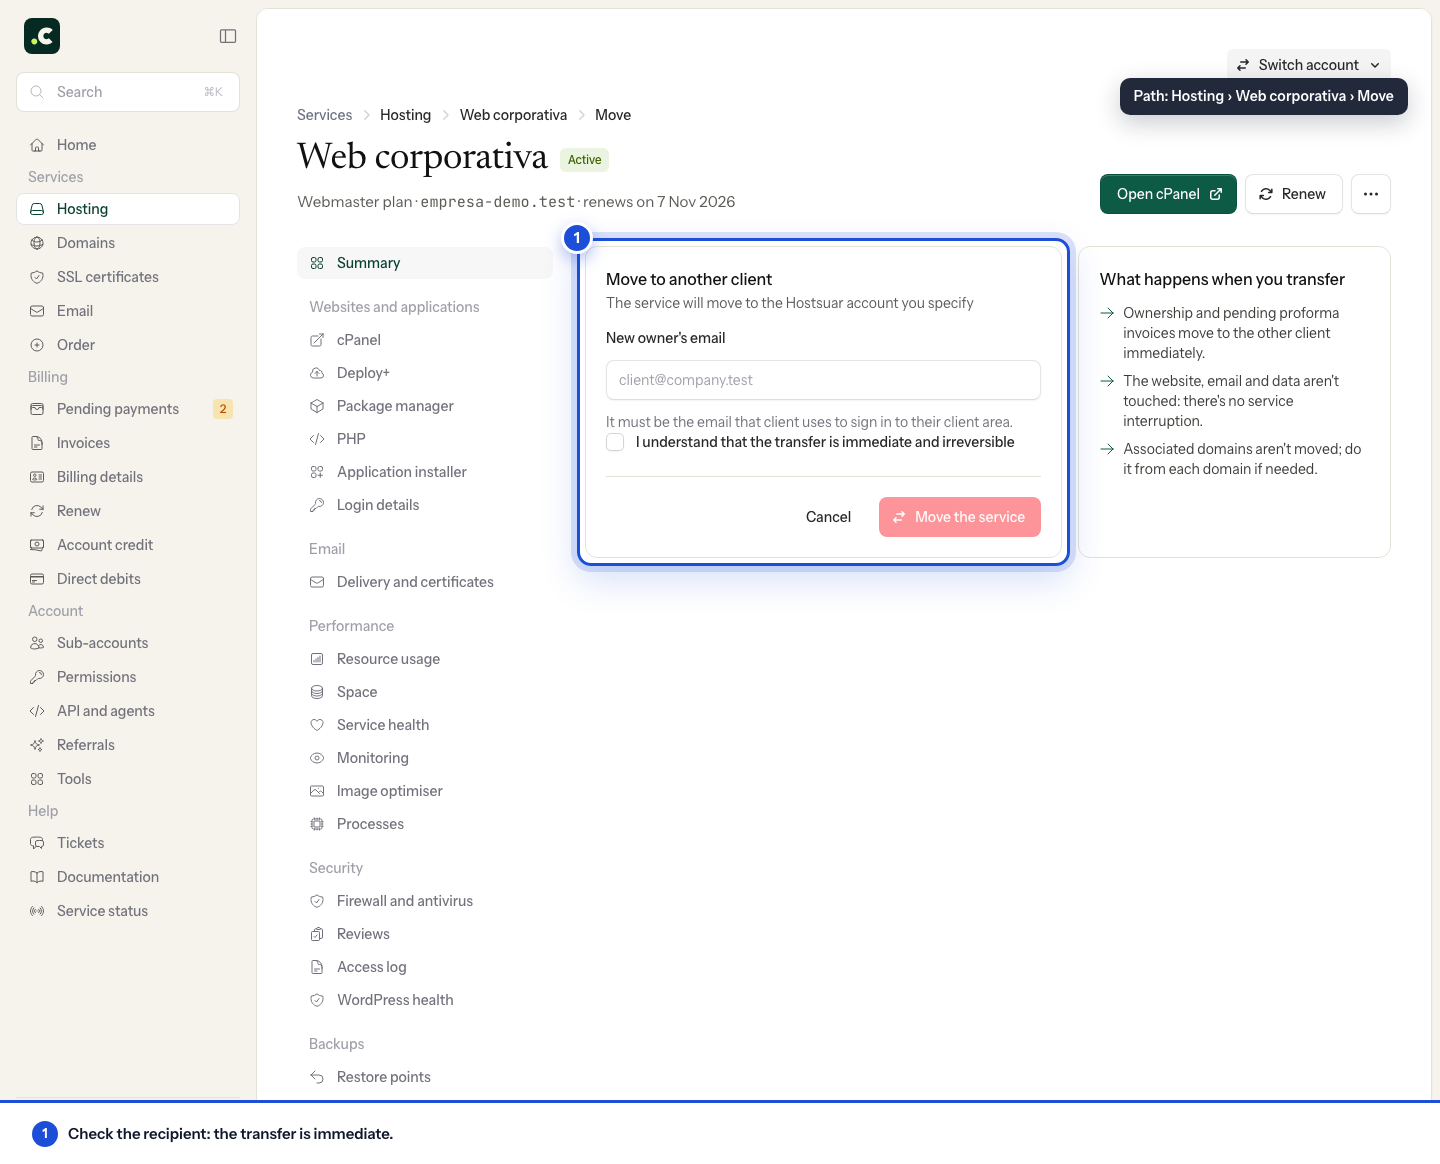Viewport: 1440px width, 1164px height.
Task: Click the Restore points history icon
Action: point(317,1077)
